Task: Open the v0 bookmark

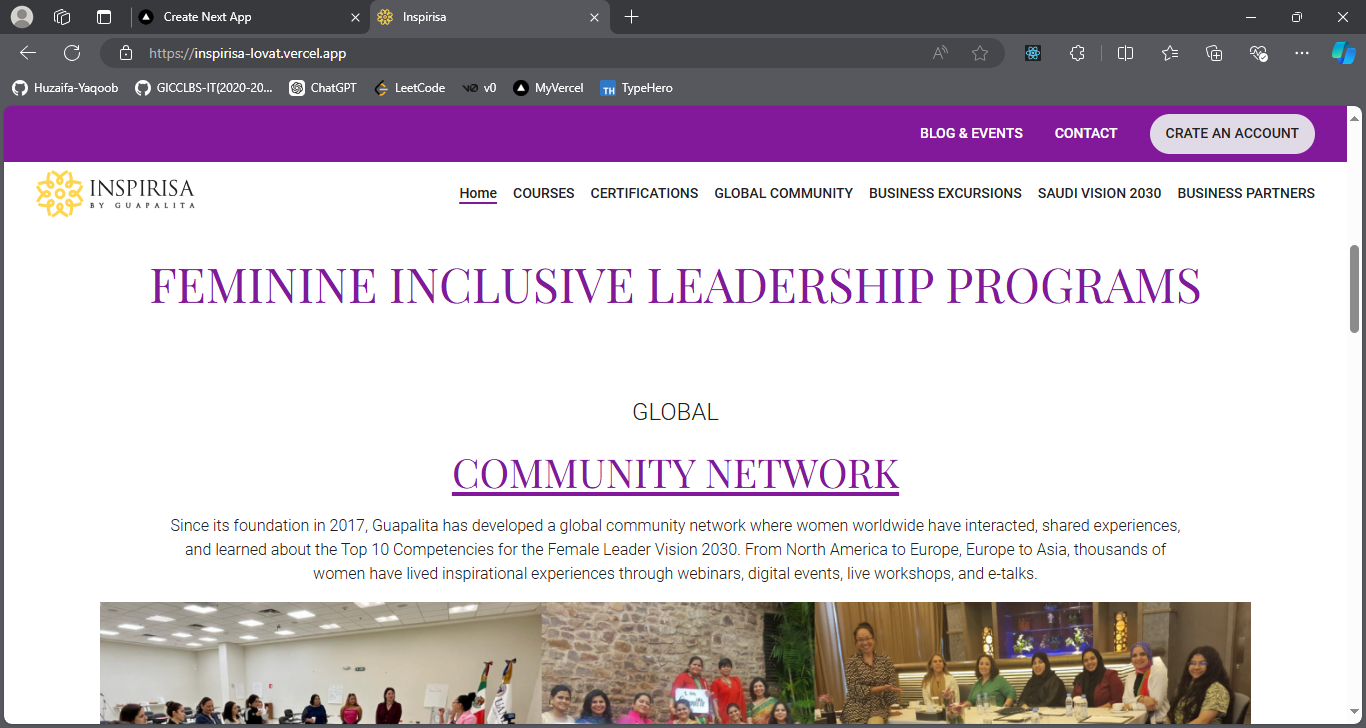Action: coord(479,88)
